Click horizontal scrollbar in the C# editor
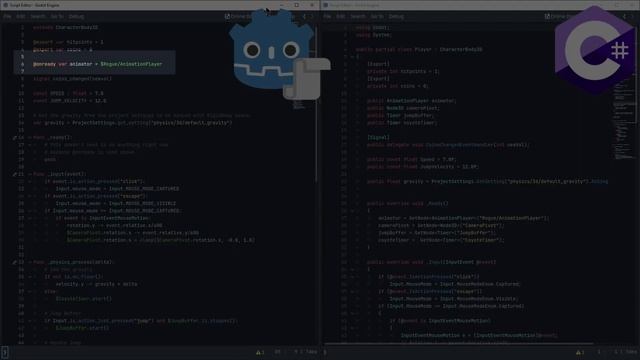Screen dimensions: 640x360 (x=458, y=344)
